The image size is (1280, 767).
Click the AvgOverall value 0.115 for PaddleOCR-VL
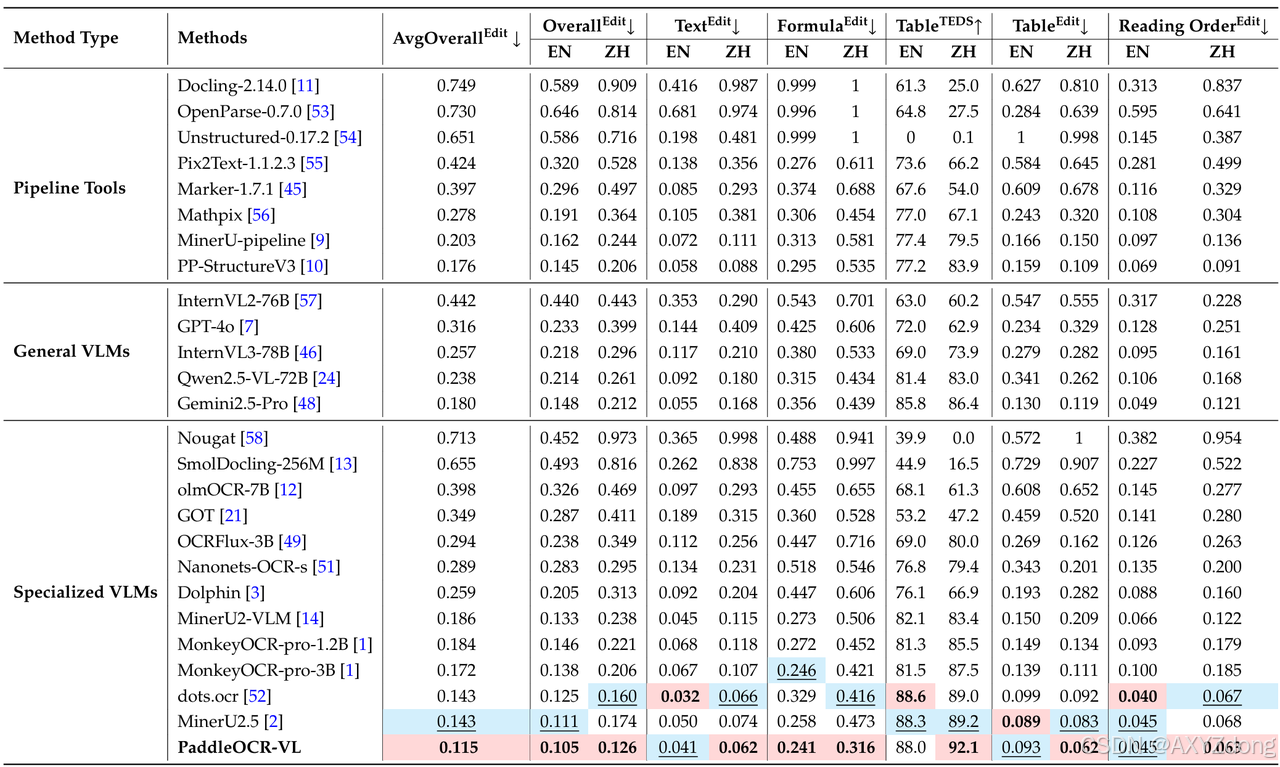456,747
